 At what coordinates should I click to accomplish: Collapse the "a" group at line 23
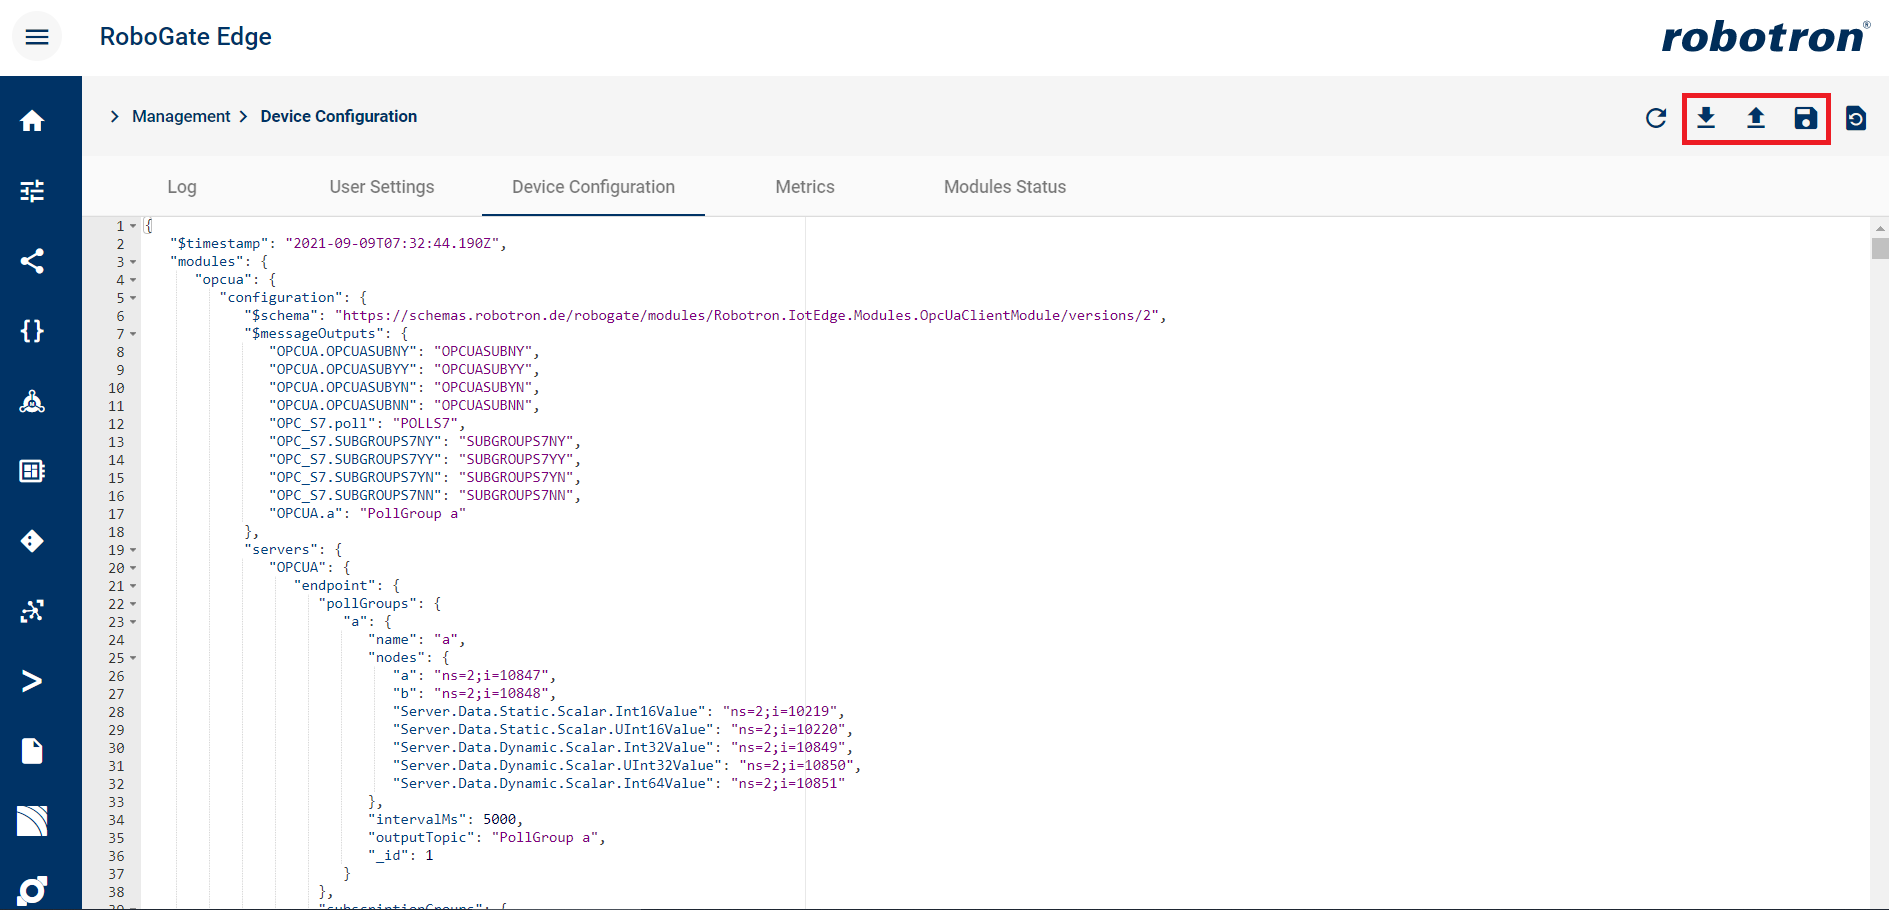tap(133, 622)
